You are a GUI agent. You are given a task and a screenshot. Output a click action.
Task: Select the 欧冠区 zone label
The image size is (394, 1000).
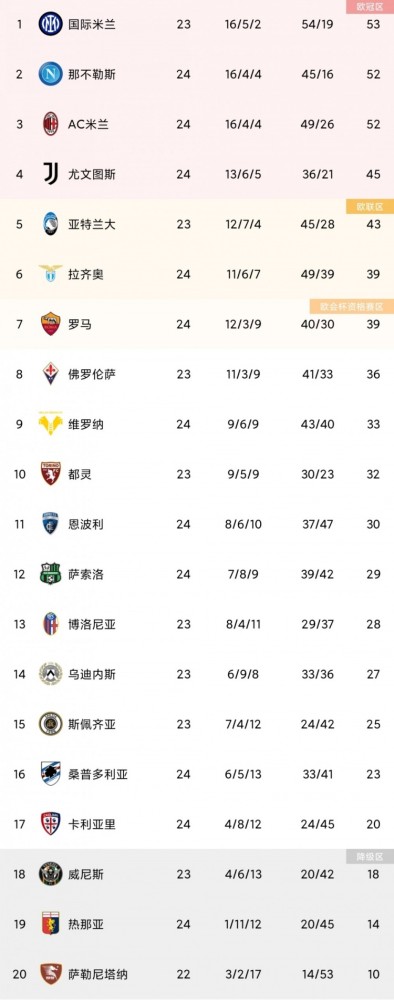(370, 7)
